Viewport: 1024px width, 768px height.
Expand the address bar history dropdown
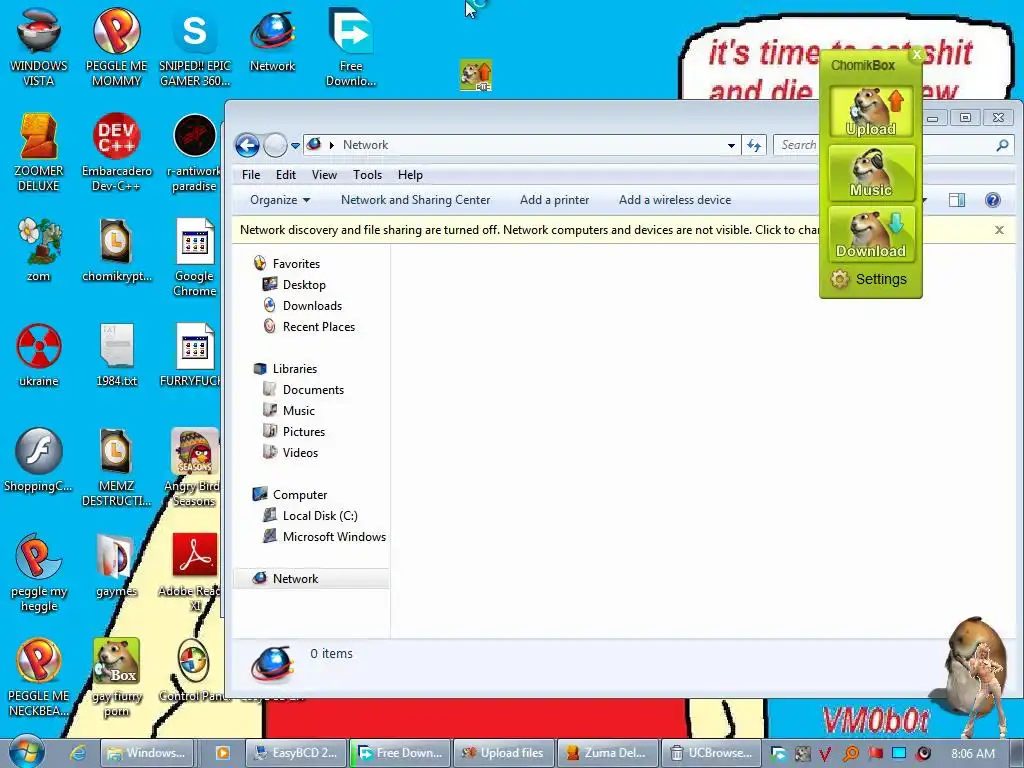[x=731, y=145]
